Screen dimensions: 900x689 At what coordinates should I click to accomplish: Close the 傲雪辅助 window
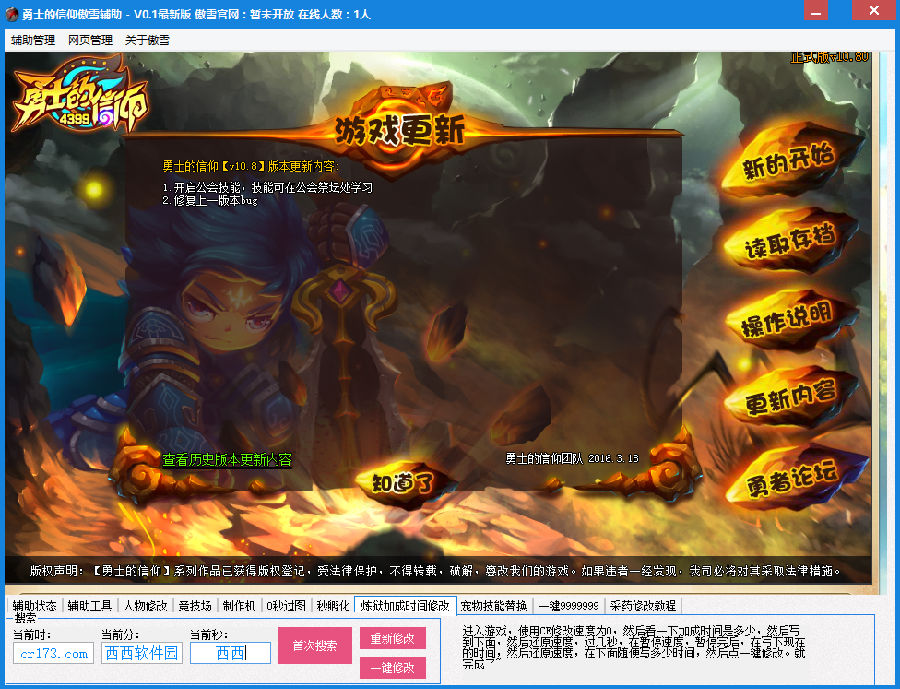click(x=874, y=10)
